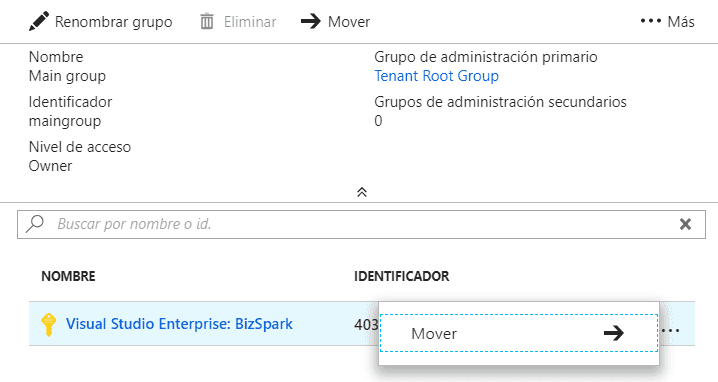Open the Tenant Root Group link
The width and height of the screenshot is (718, 382).
[x=436, y=76]
